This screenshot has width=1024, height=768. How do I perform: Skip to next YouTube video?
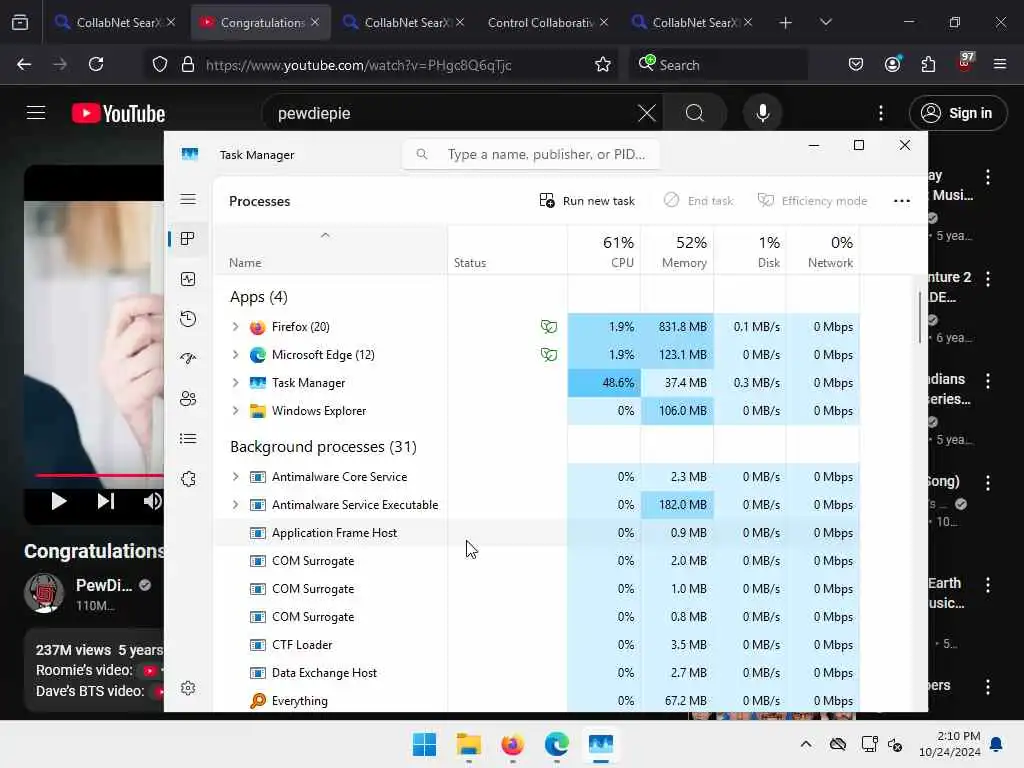pos(106,501)
